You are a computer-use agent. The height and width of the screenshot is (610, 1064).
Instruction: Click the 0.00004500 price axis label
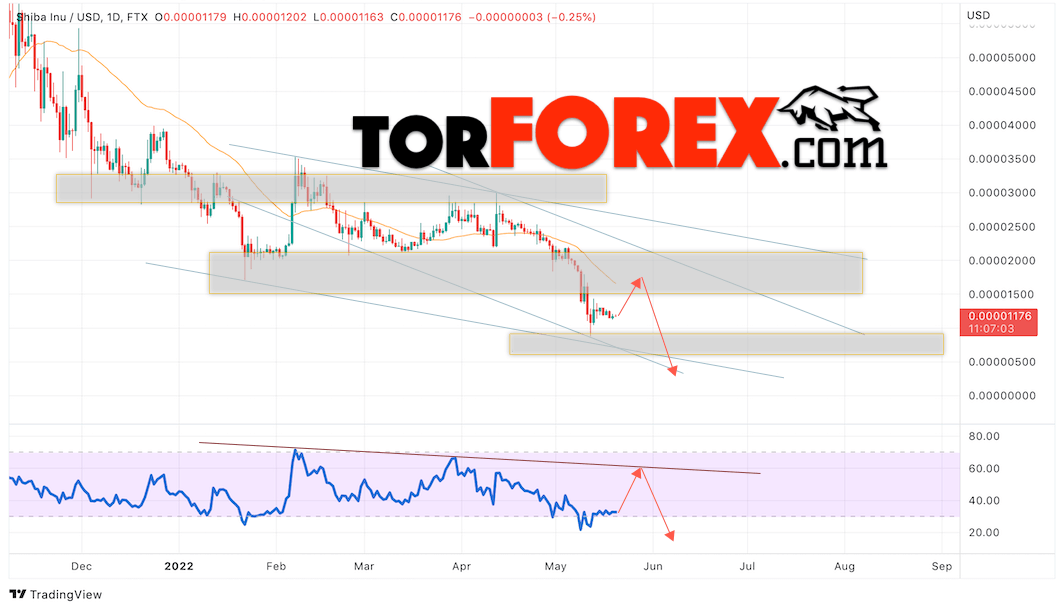click(1002, 92)
